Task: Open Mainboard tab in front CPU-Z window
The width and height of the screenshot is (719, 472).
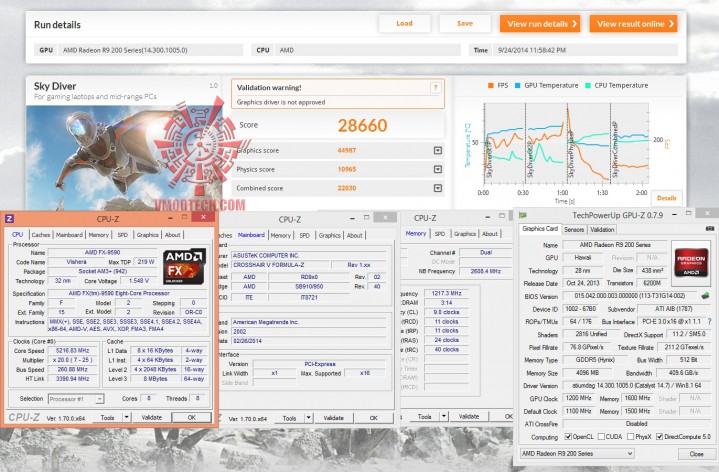Action: pos(69,235)
